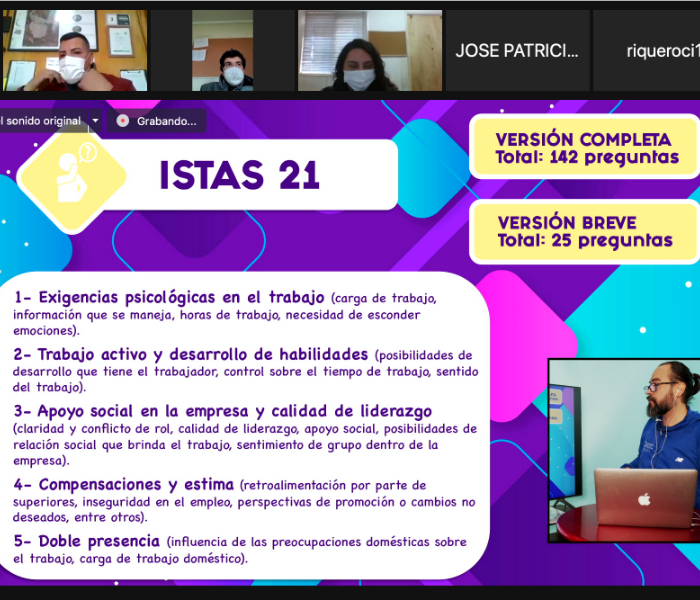
Task: Click the '5- Doble presencia' heading
Action: coord(87,541)
